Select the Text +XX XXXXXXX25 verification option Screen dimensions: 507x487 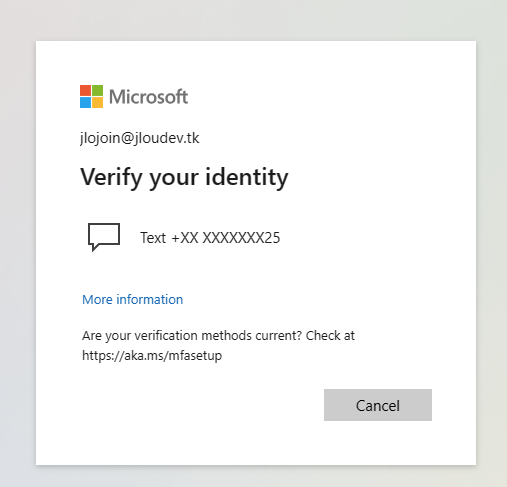point(184,238)
